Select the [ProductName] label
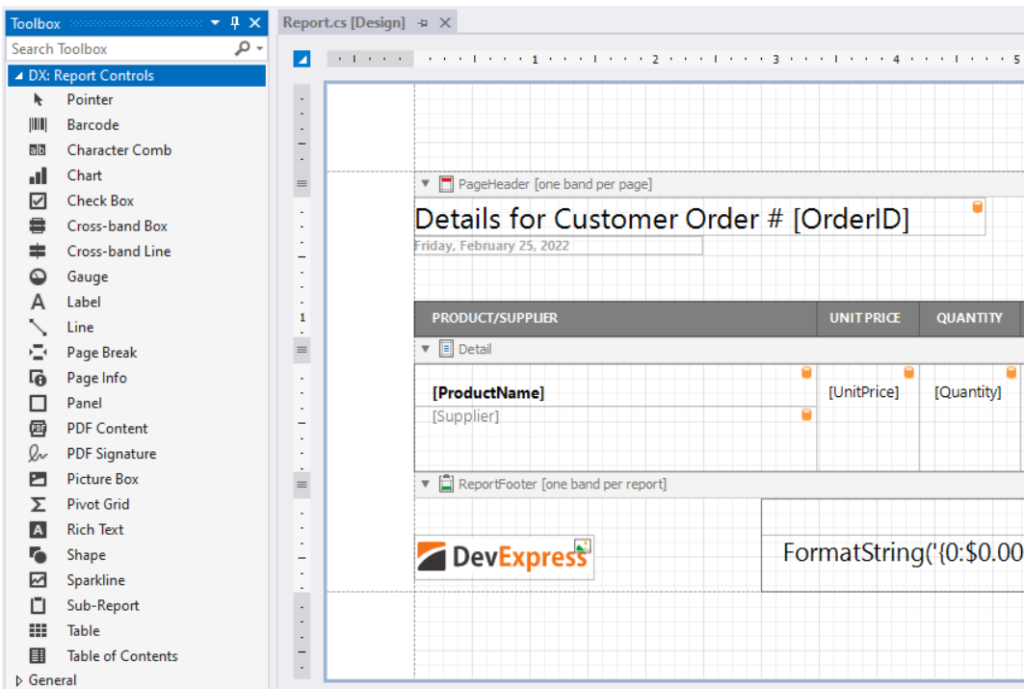Image resolution: width=1024 pixels, height=689 pixels. 615,386
